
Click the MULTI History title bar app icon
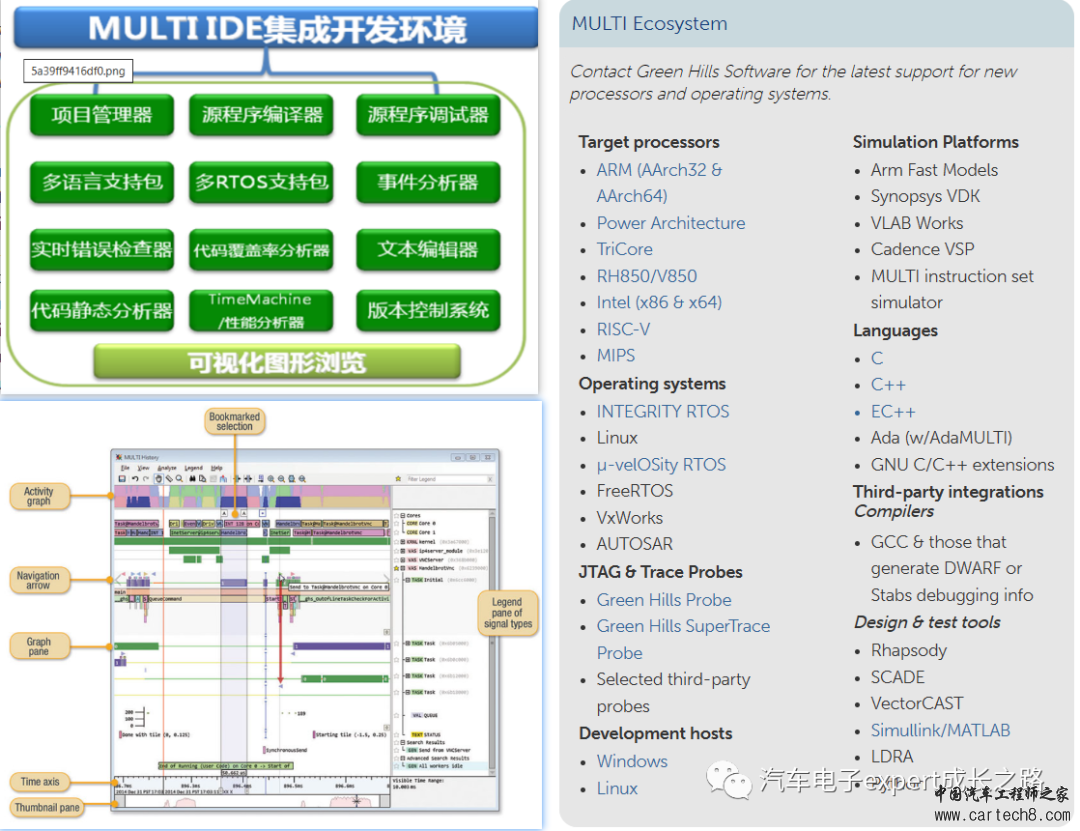click(x=118, y=457)
